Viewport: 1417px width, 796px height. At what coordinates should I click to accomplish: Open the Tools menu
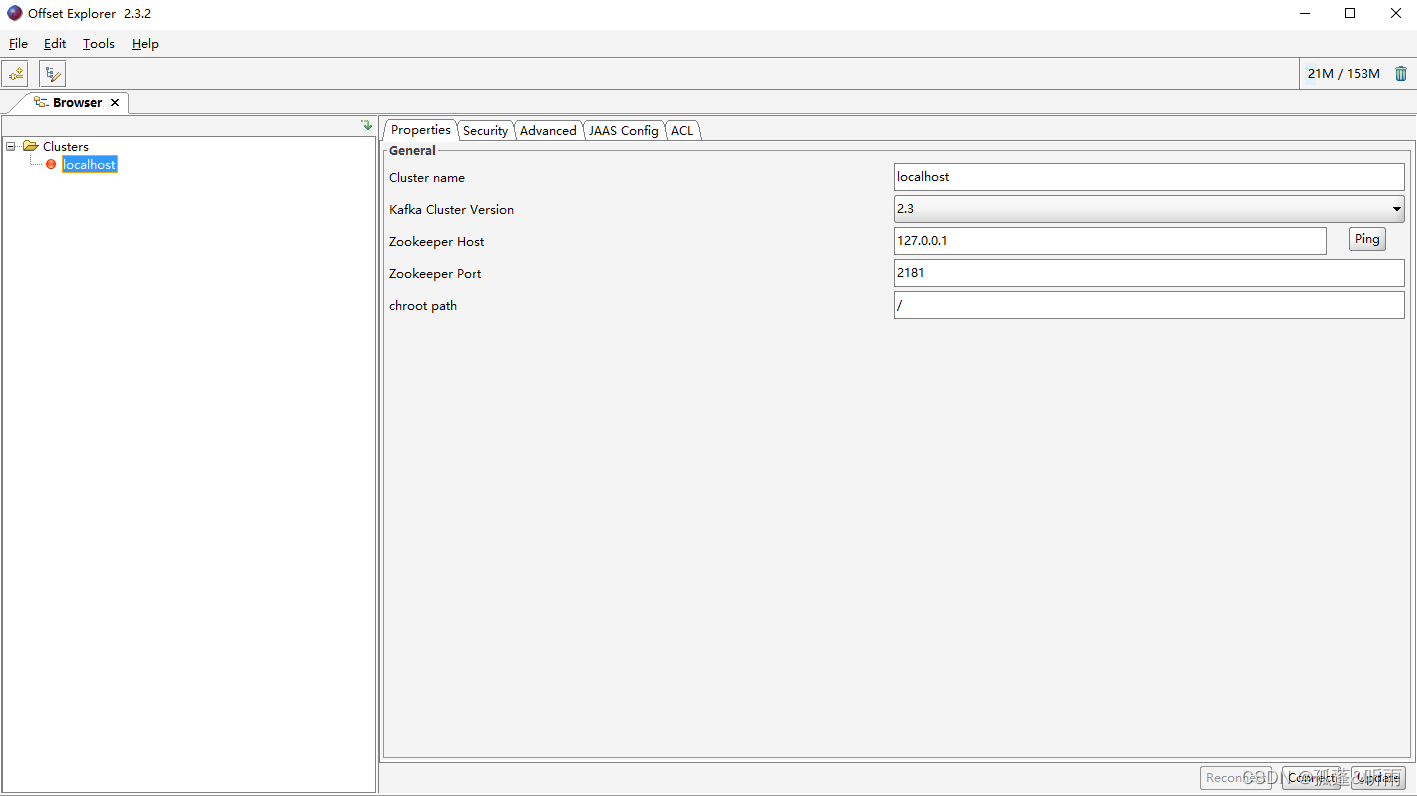point(99,44)
